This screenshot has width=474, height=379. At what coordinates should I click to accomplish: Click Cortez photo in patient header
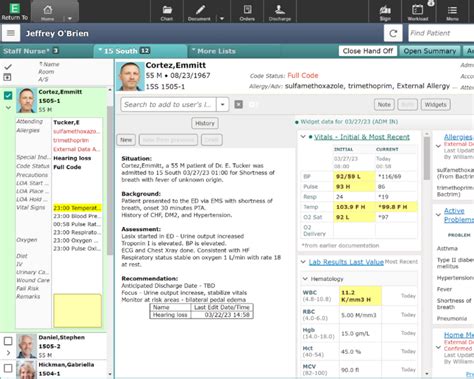130,77
